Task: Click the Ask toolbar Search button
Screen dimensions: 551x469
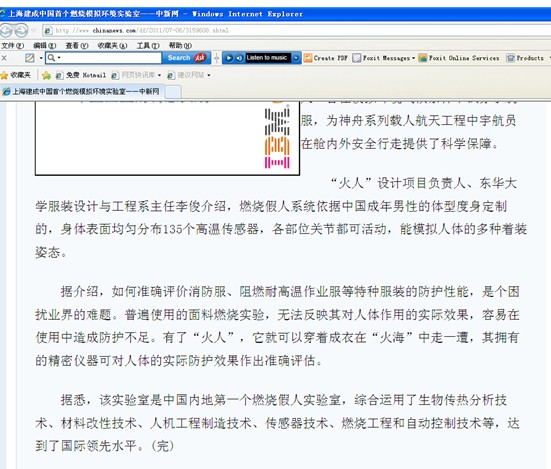Action: point(186,58)
